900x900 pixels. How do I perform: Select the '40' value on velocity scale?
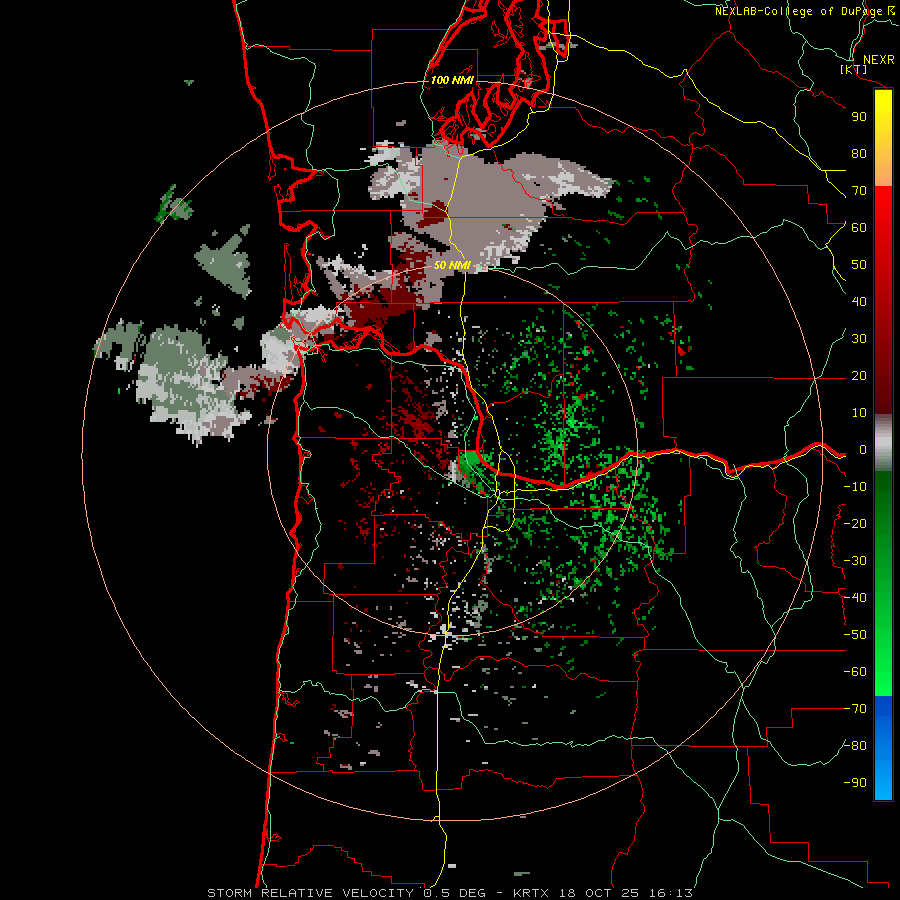pyautogui.click(x=859, y=302)
